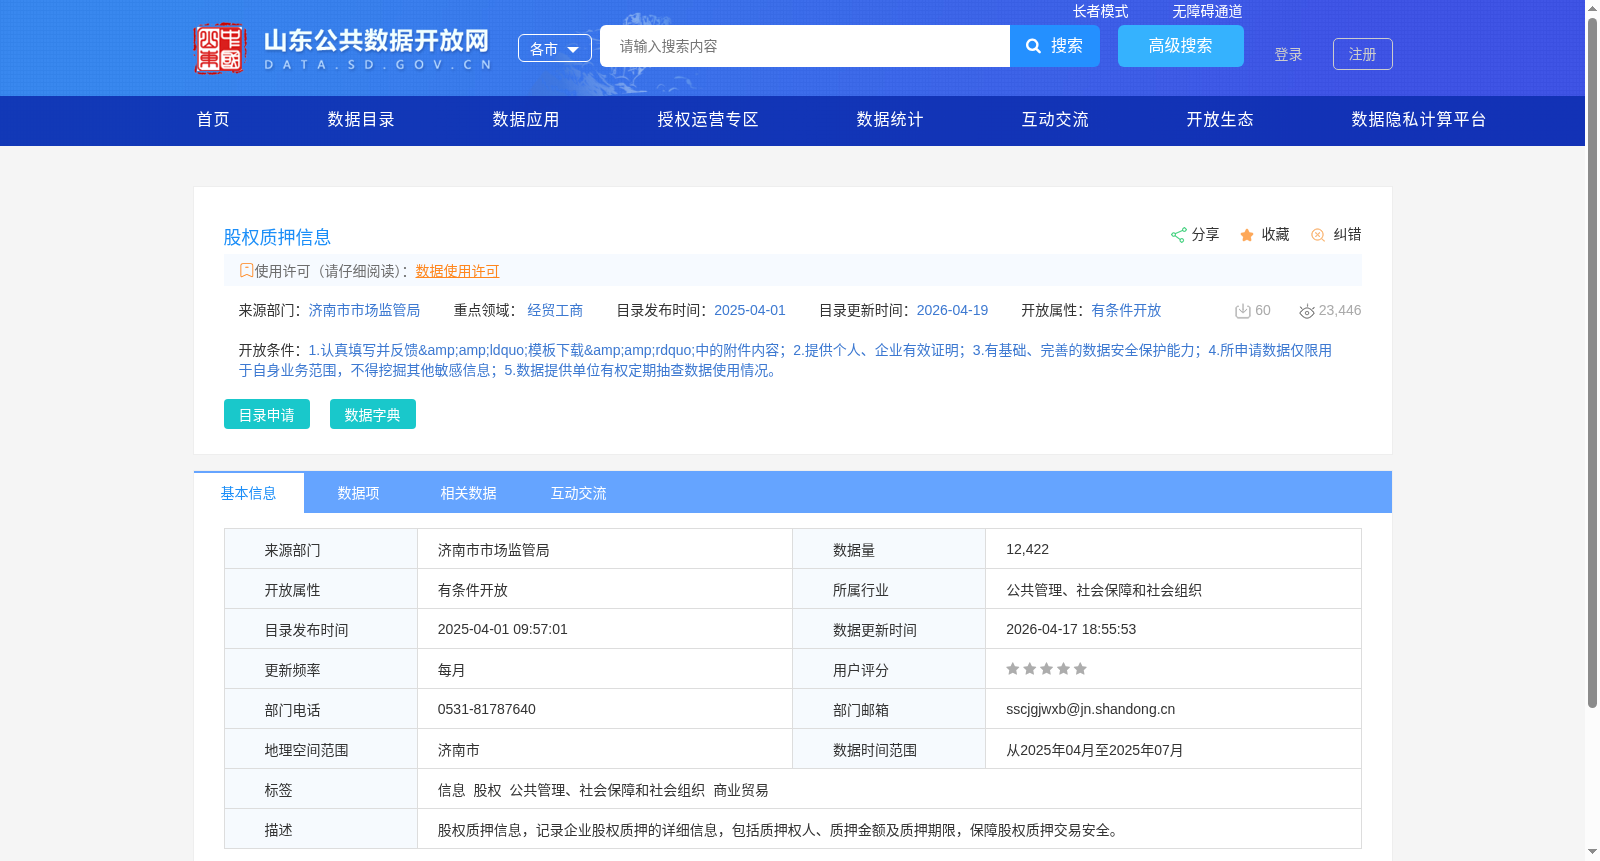Click the view count eye icon showing 23,446
Viewport: 1600px width, 861px height.
[x=1306, y=311]
